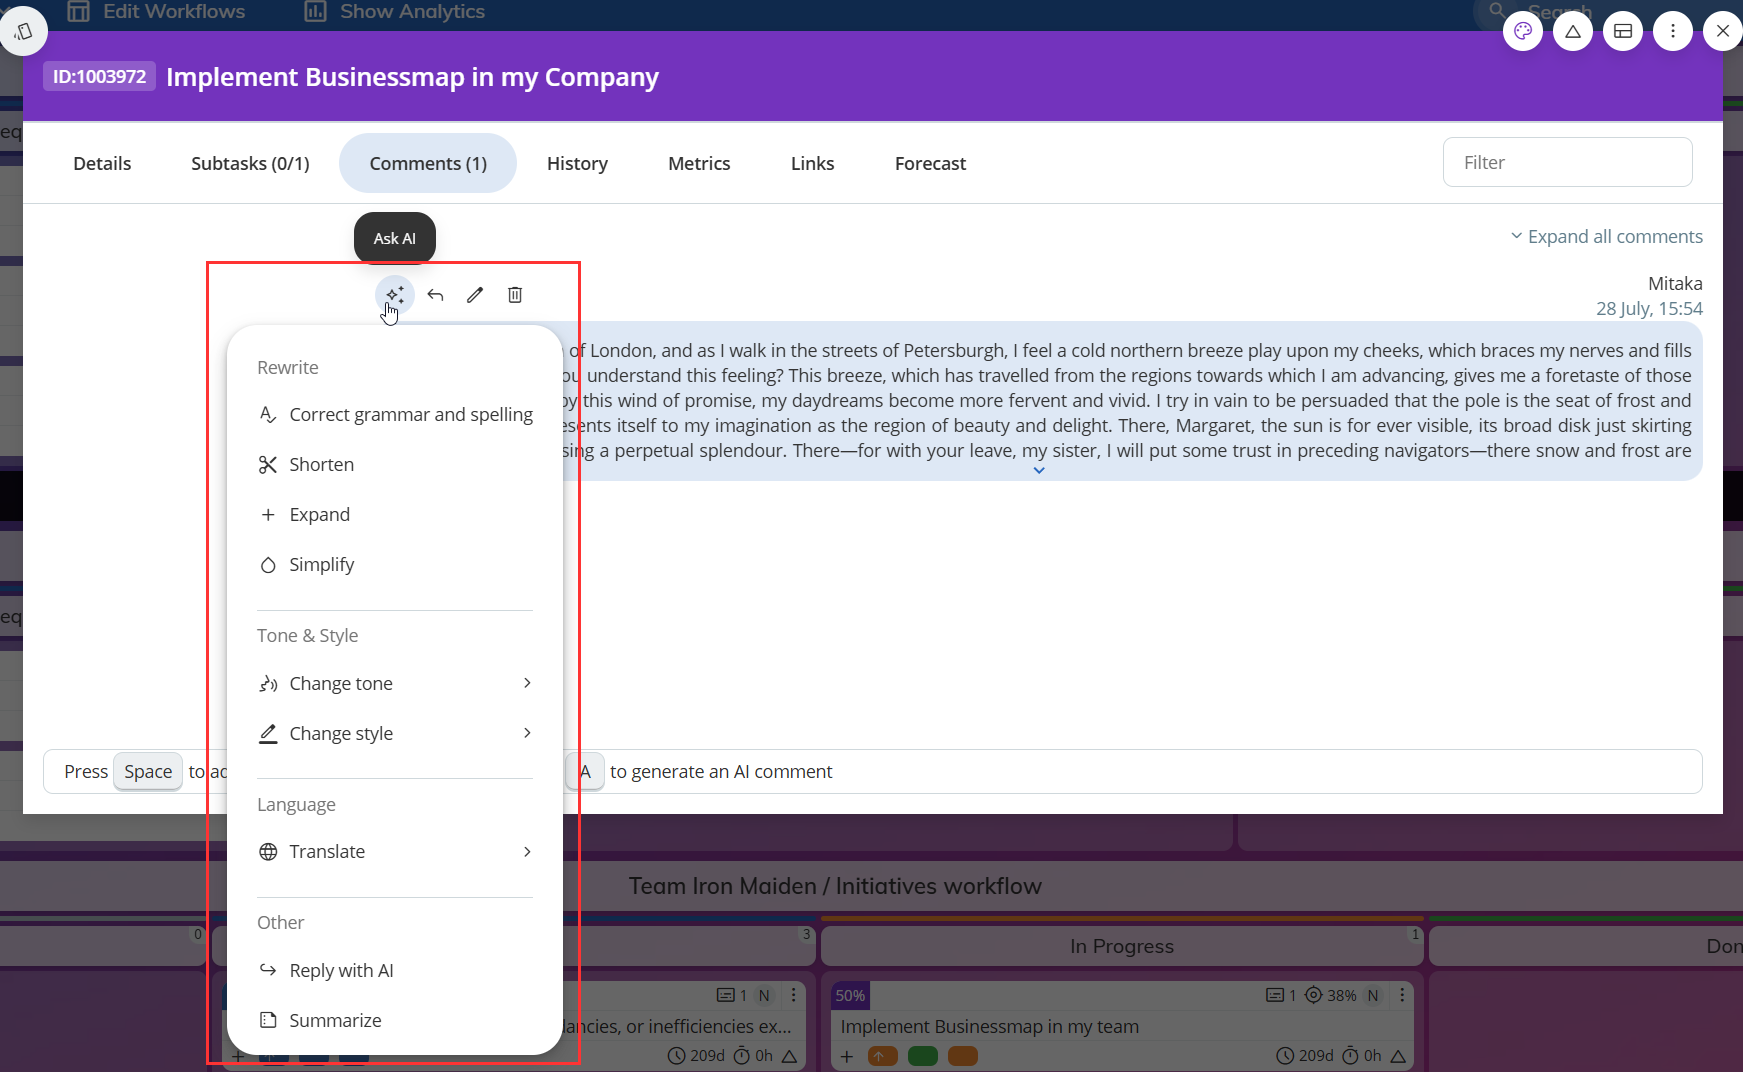This screenshot has width=1743, height=1072.
Task: Choose Expand from the Rewrite section
Action: pos(395,514)
